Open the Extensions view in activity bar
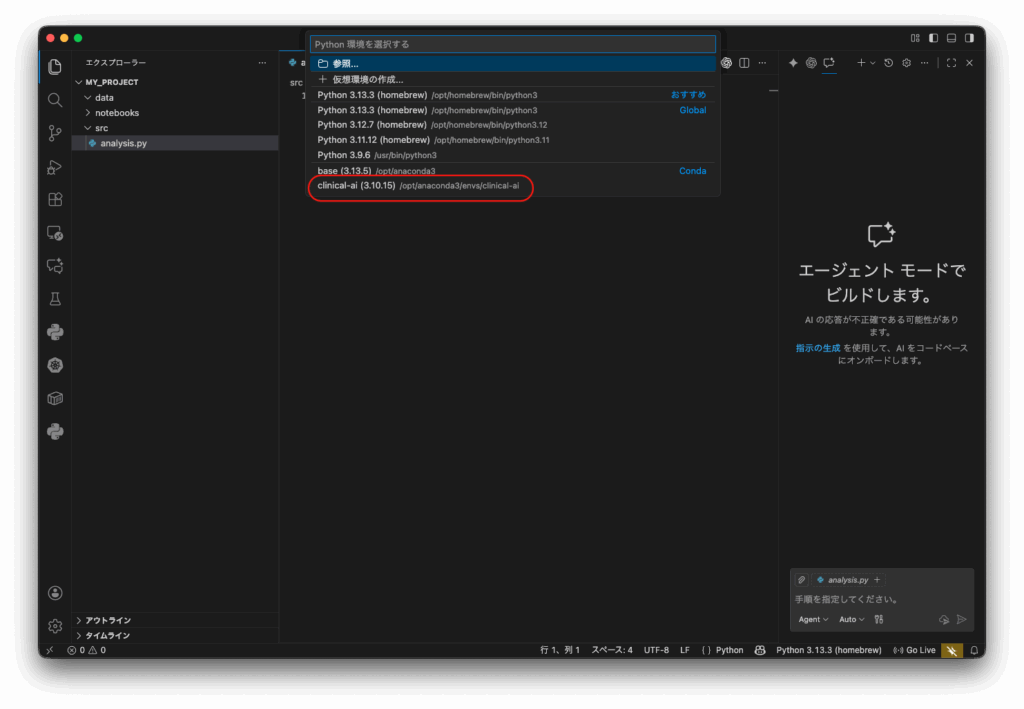Image resolution: width=1024 pixels, height=709 pixels. coord(55,200)
